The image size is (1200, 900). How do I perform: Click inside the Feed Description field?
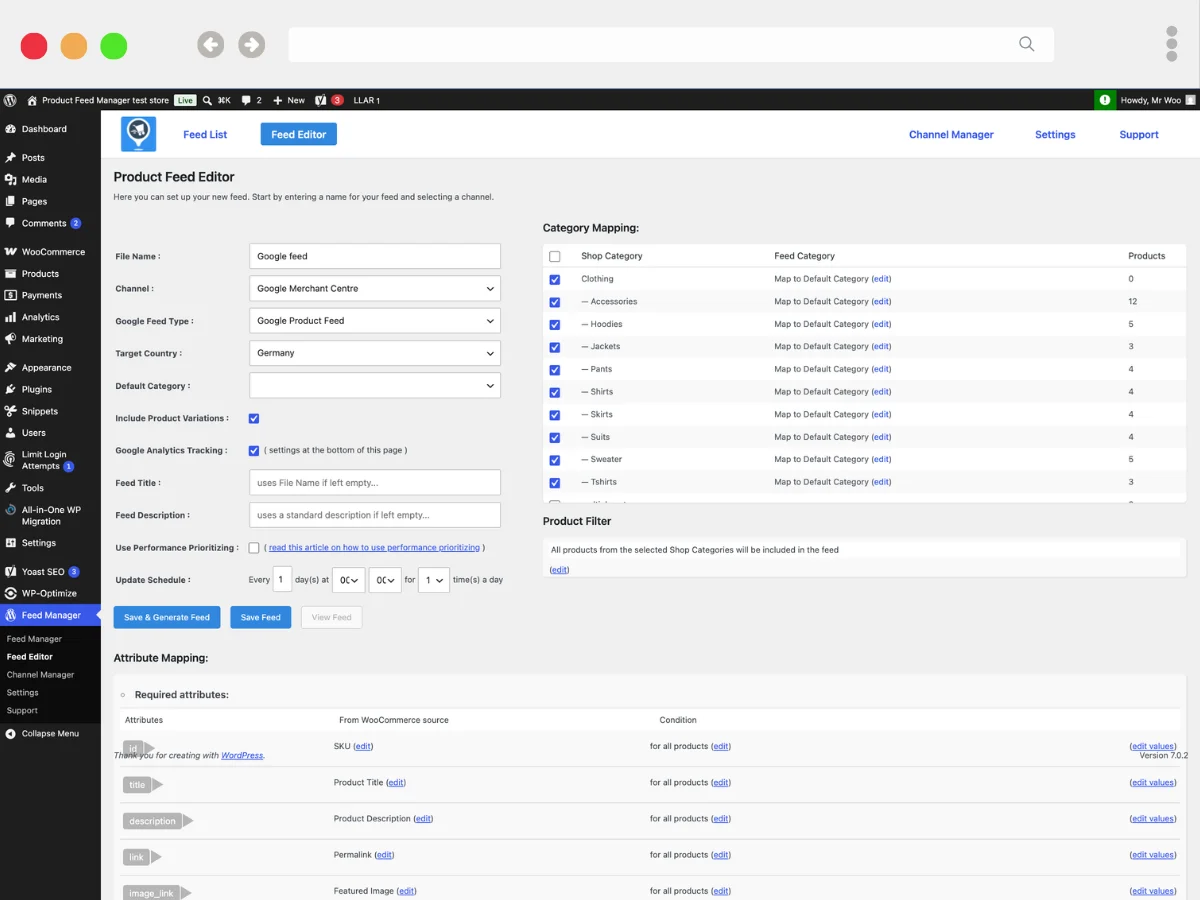click(x=375, y=515)
